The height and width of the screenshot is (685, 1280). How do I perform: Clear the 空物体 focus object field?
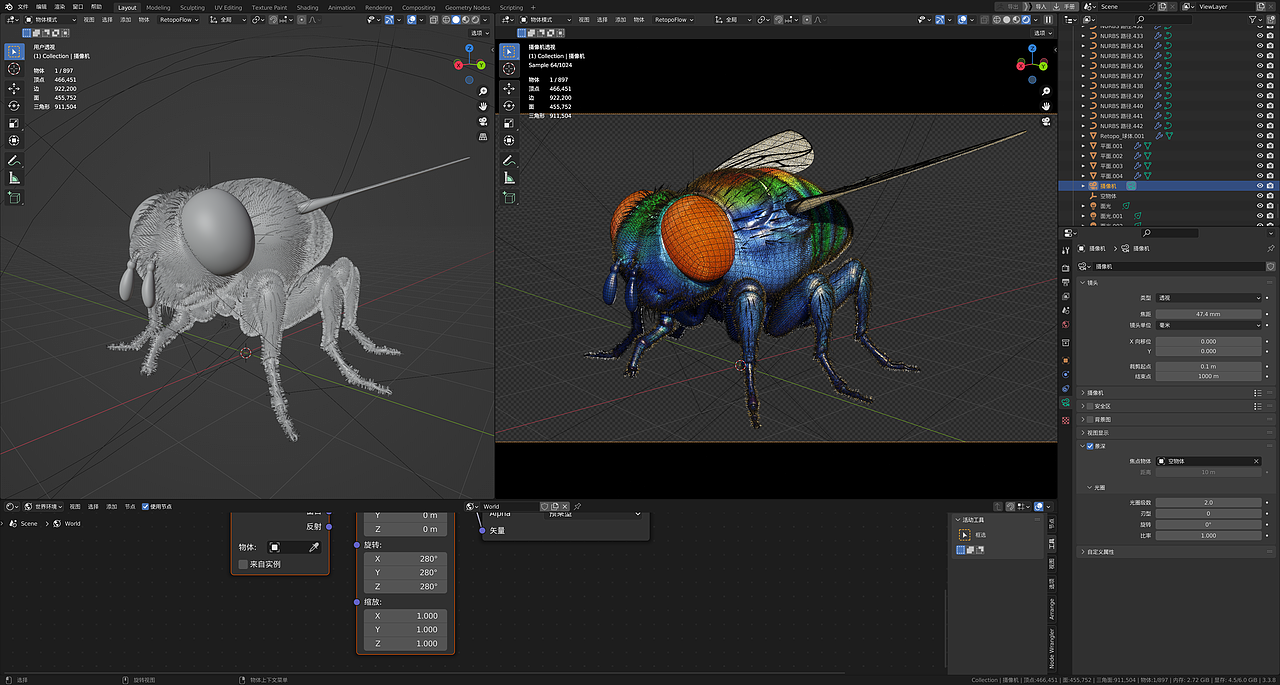(x=1256, y=461)
